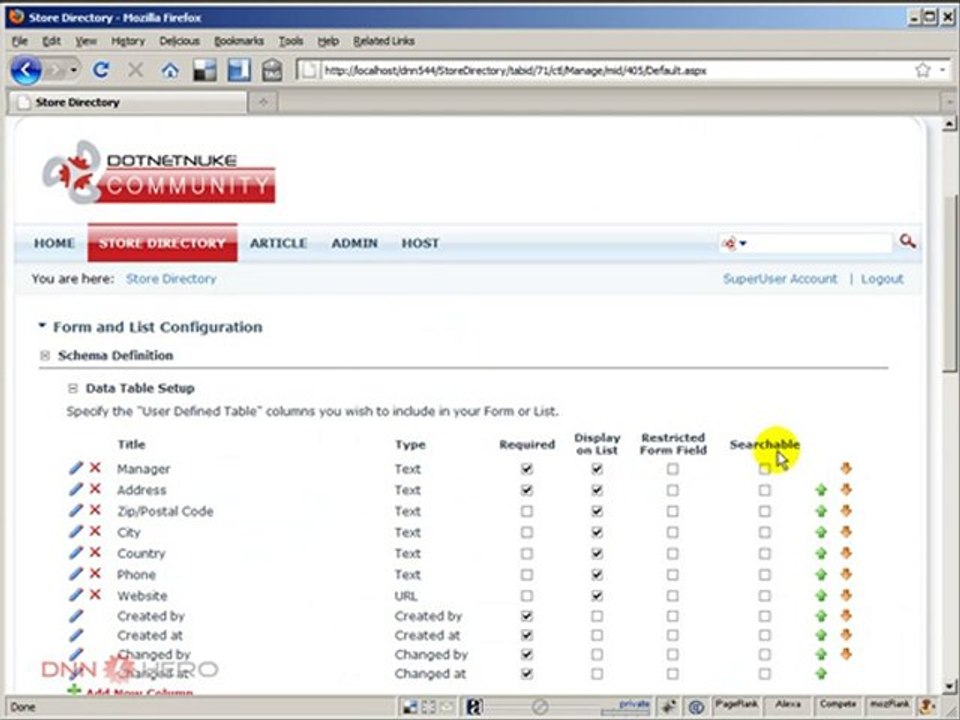
Task: Move the Address row down
Action: click(846, 489)
